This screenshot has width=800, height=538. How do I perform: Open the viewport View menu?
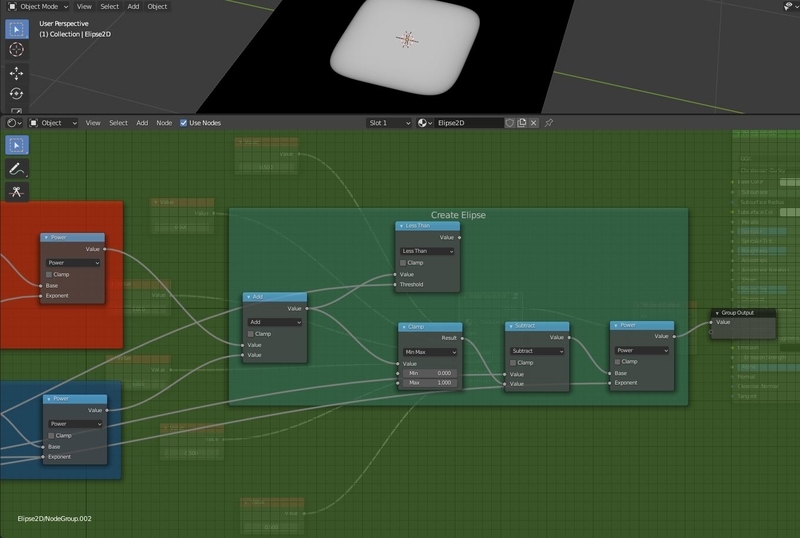[84, 7]
